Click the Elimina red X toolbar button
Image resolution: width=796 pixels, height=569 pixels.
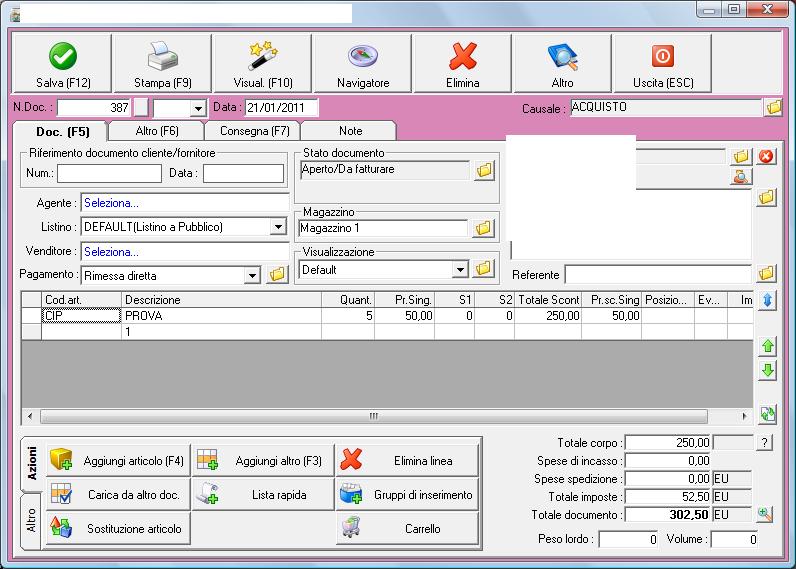pos(462,65)
